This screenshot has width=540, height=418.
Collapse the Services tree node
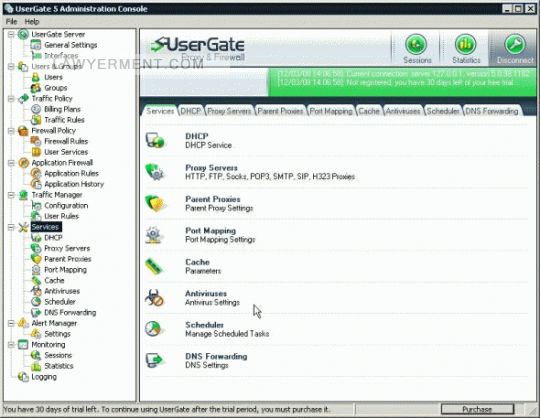tap(11, 227)
